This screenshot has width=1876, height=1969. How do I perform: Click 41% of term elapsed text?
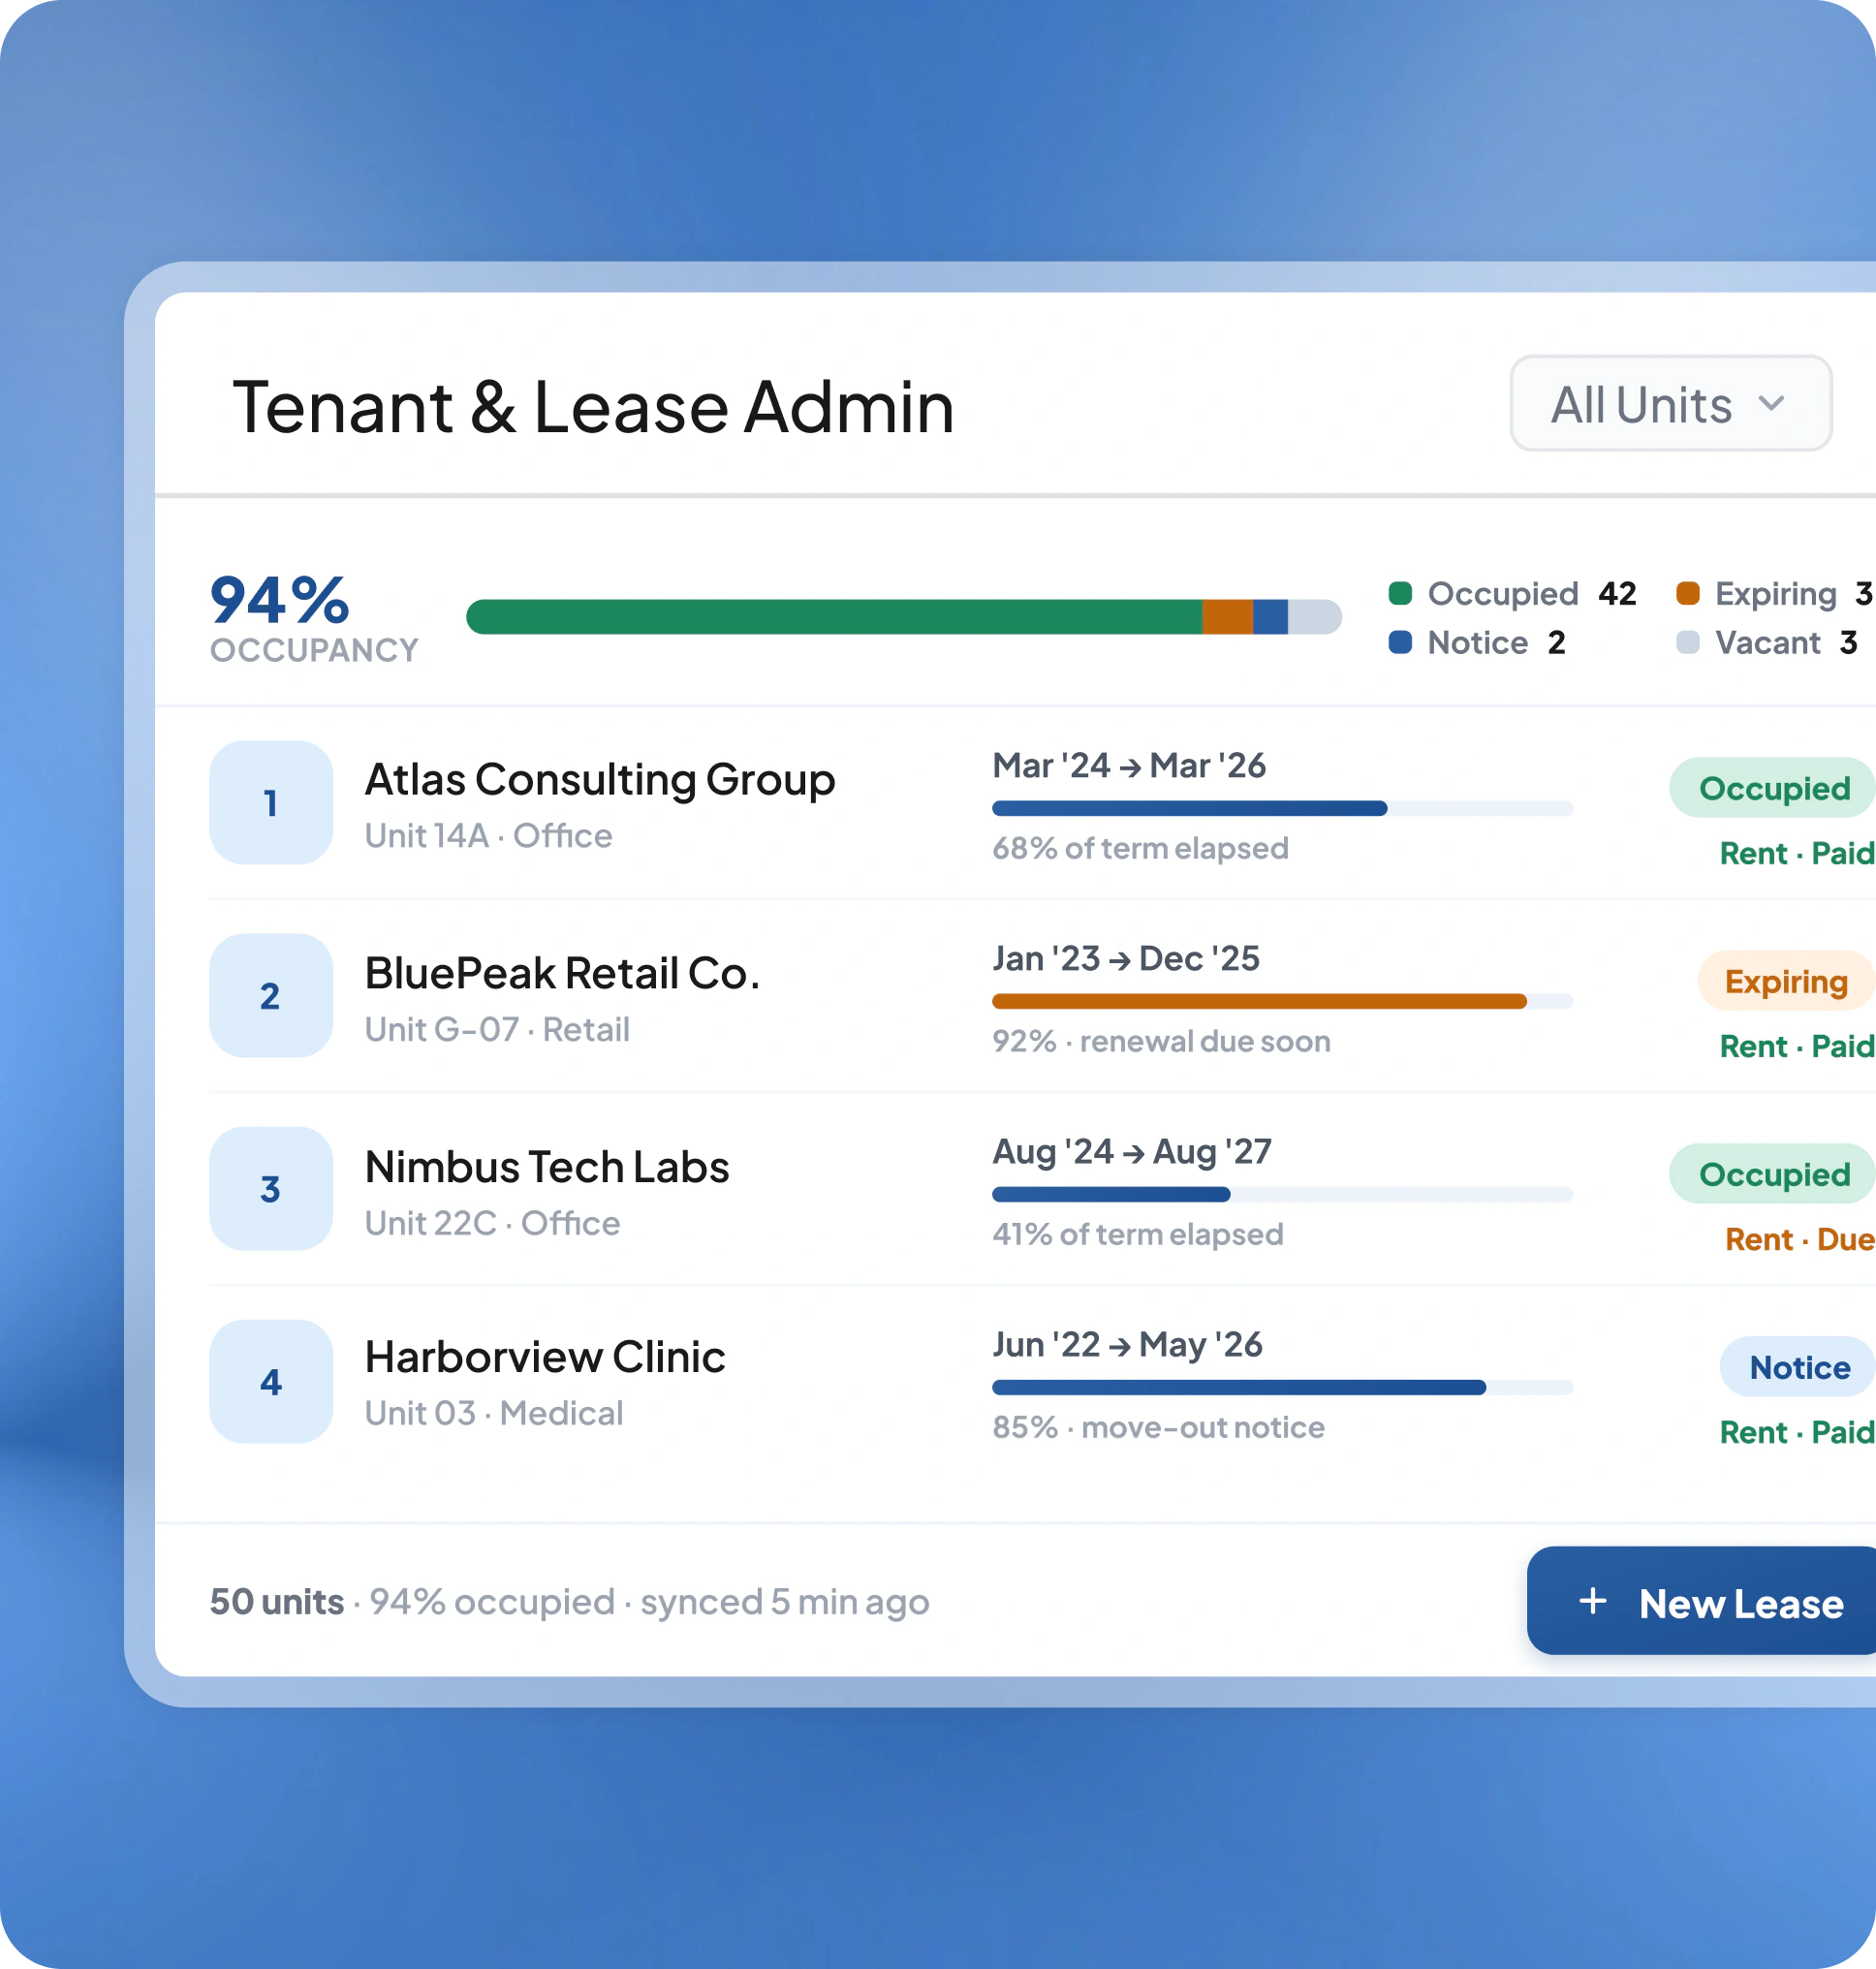click(1138, 1234)
